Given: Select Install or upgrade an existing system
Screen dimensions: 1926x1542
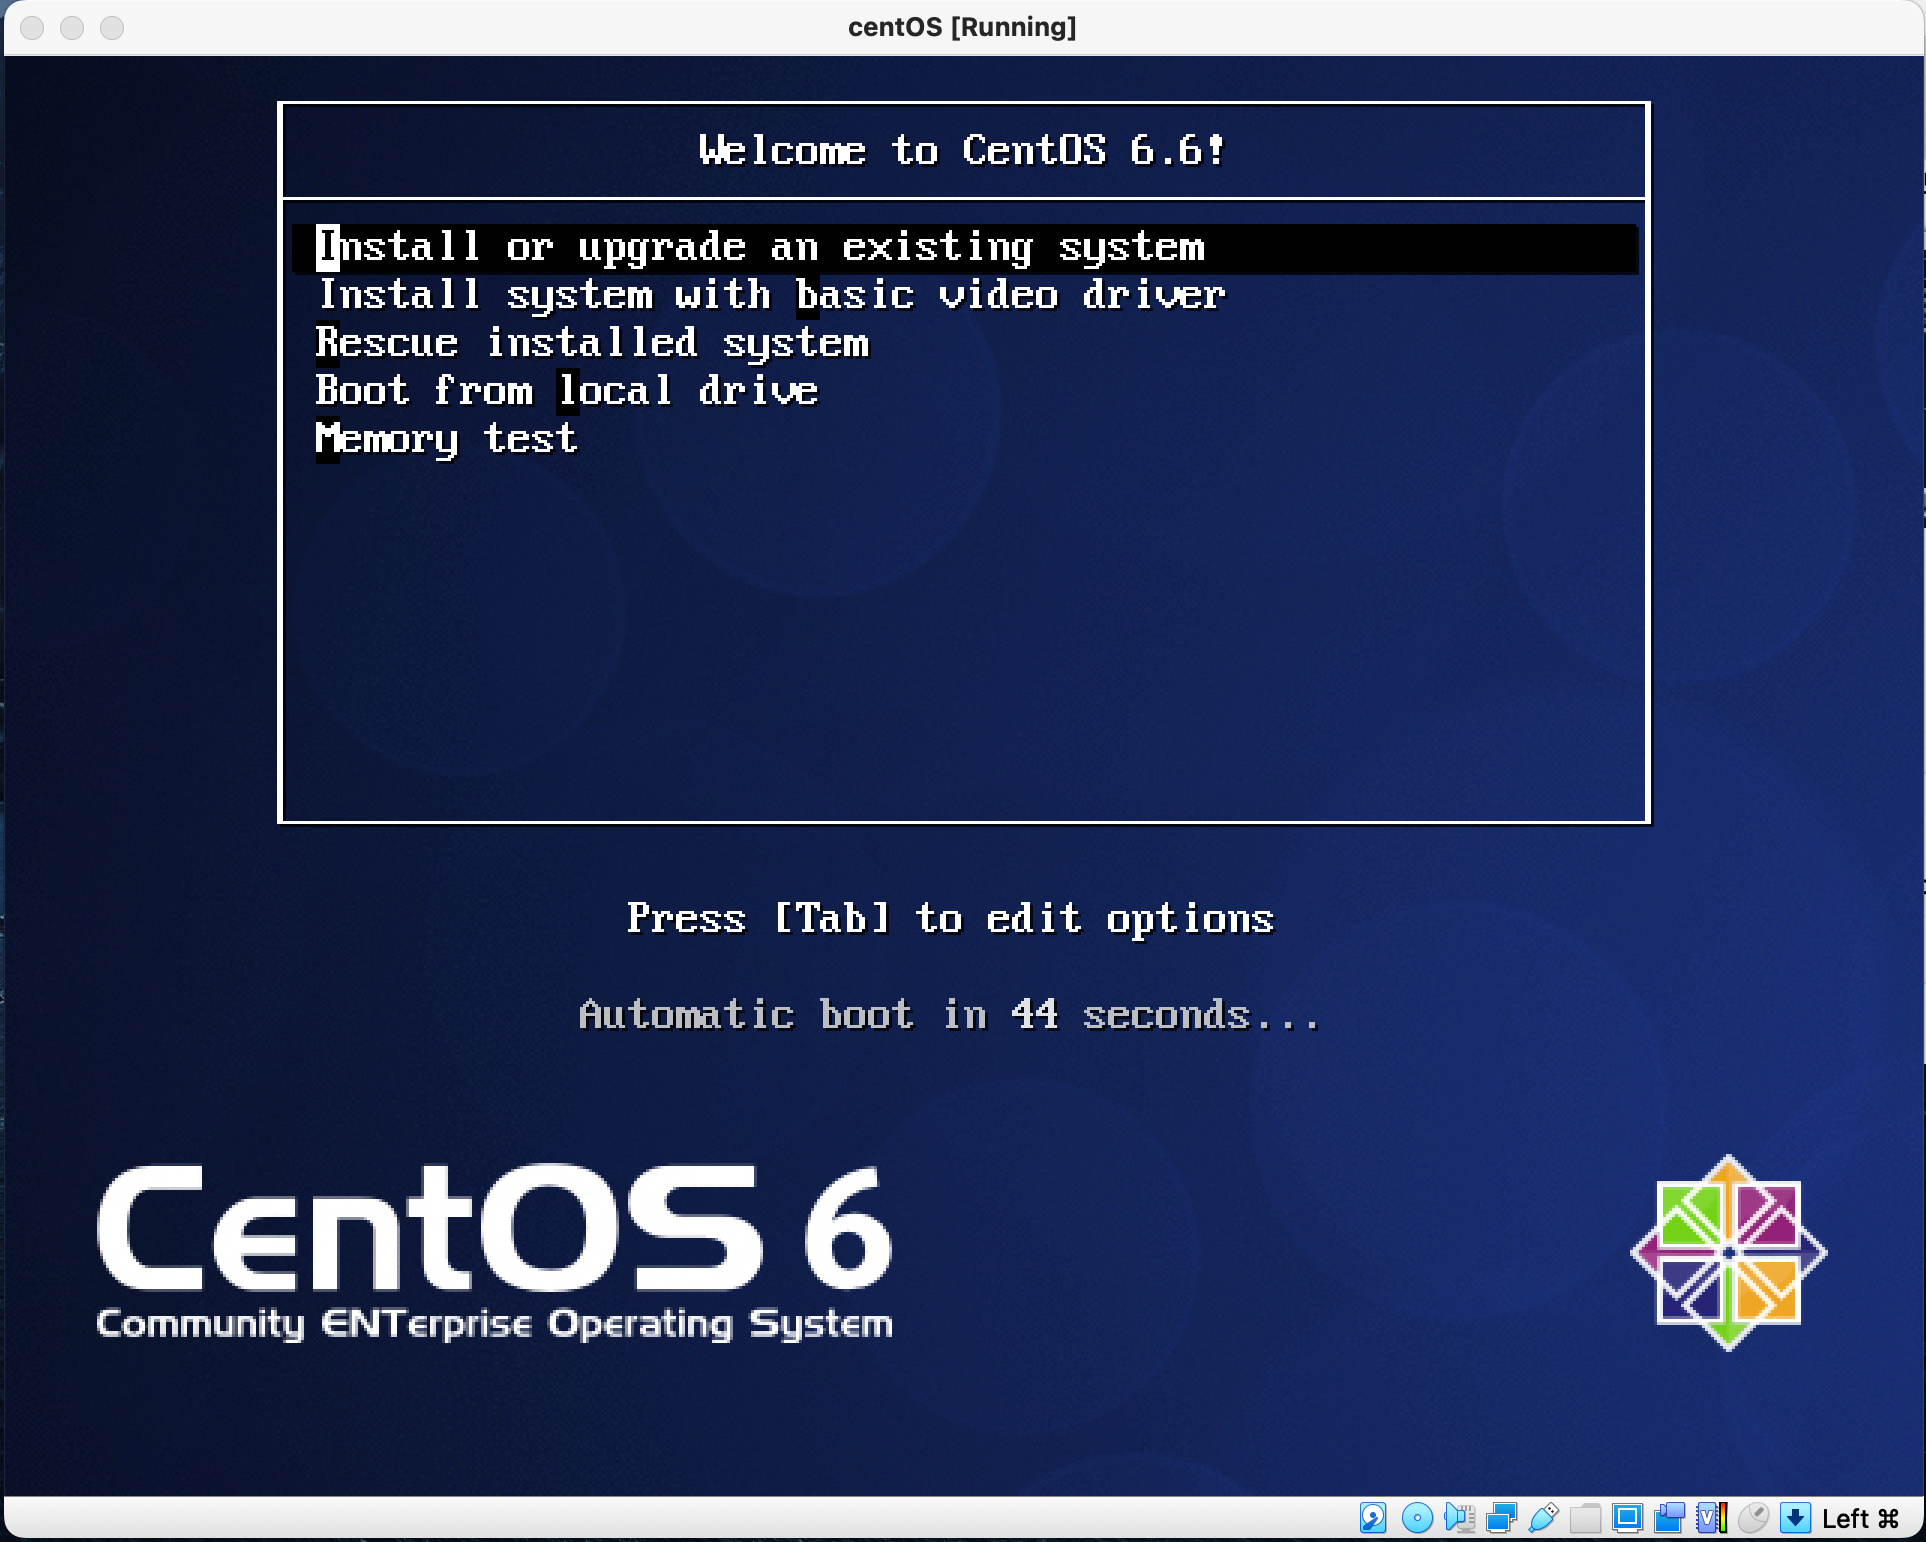Looking at the screenshot, I should [760, 247].
